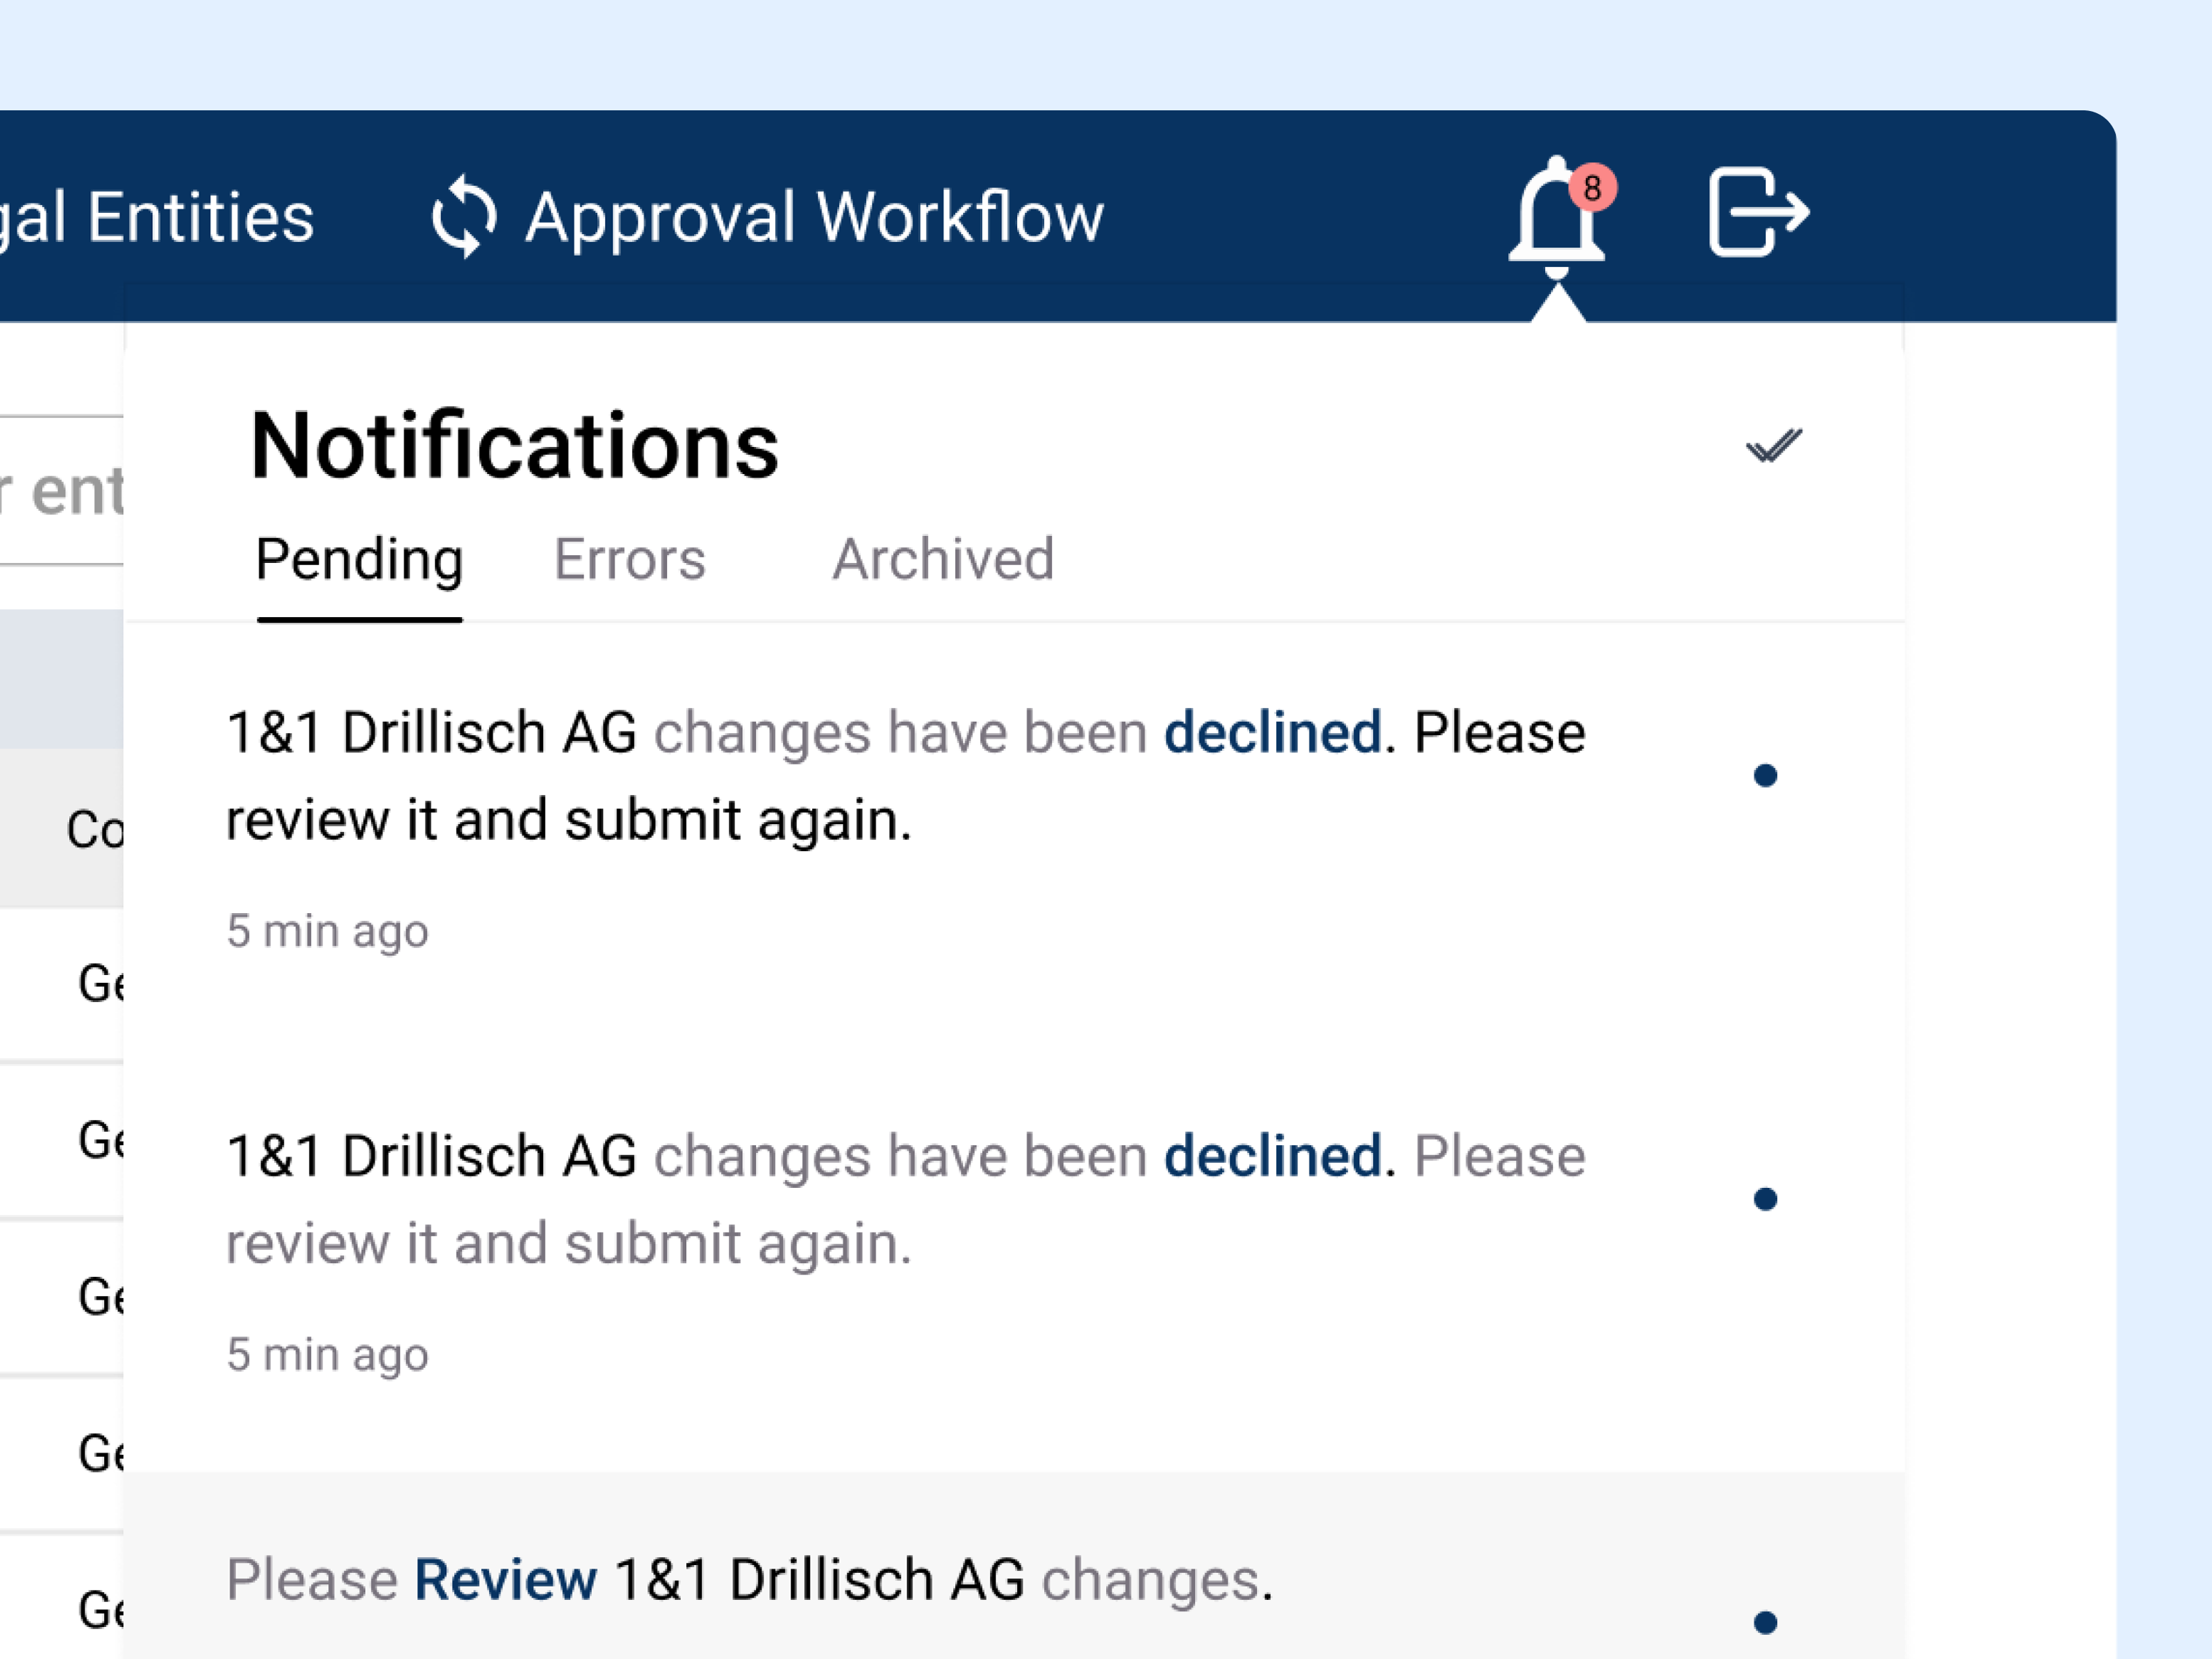2212x1659 pixels.
Task: Toggle unread dot on first declined notification
Action: click(1766, 775)
